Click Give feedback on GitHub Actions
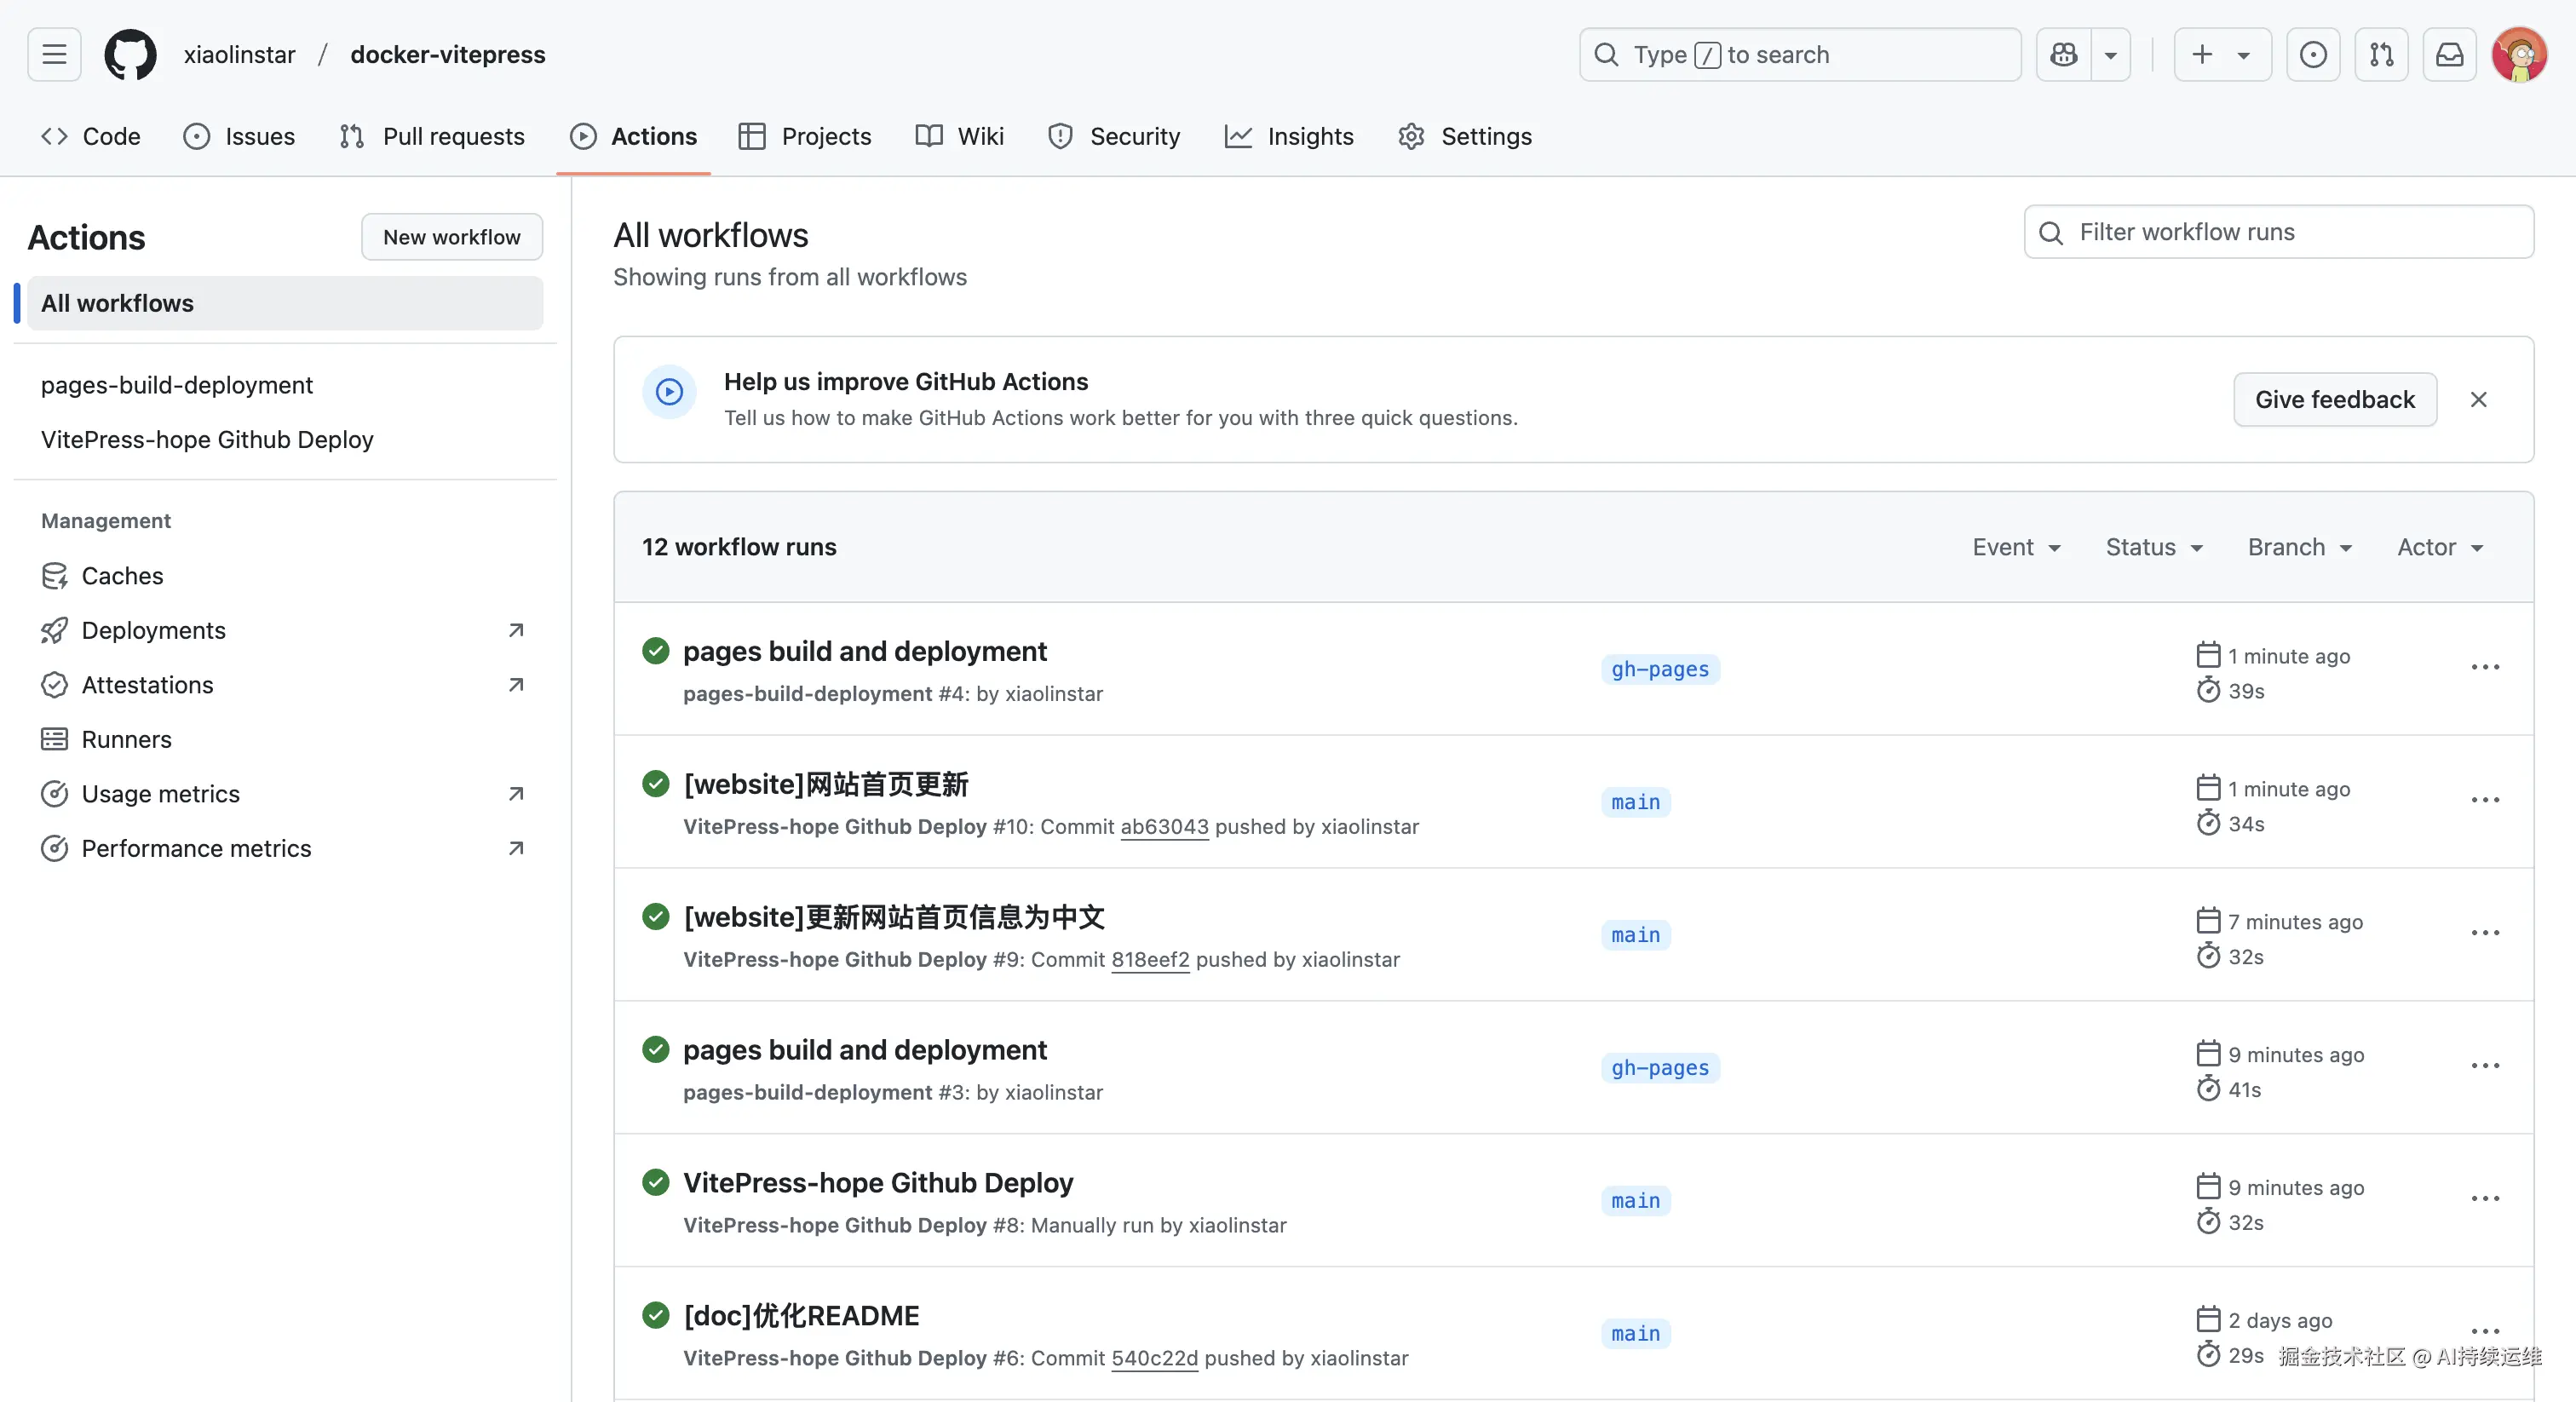 (2334, 399)
